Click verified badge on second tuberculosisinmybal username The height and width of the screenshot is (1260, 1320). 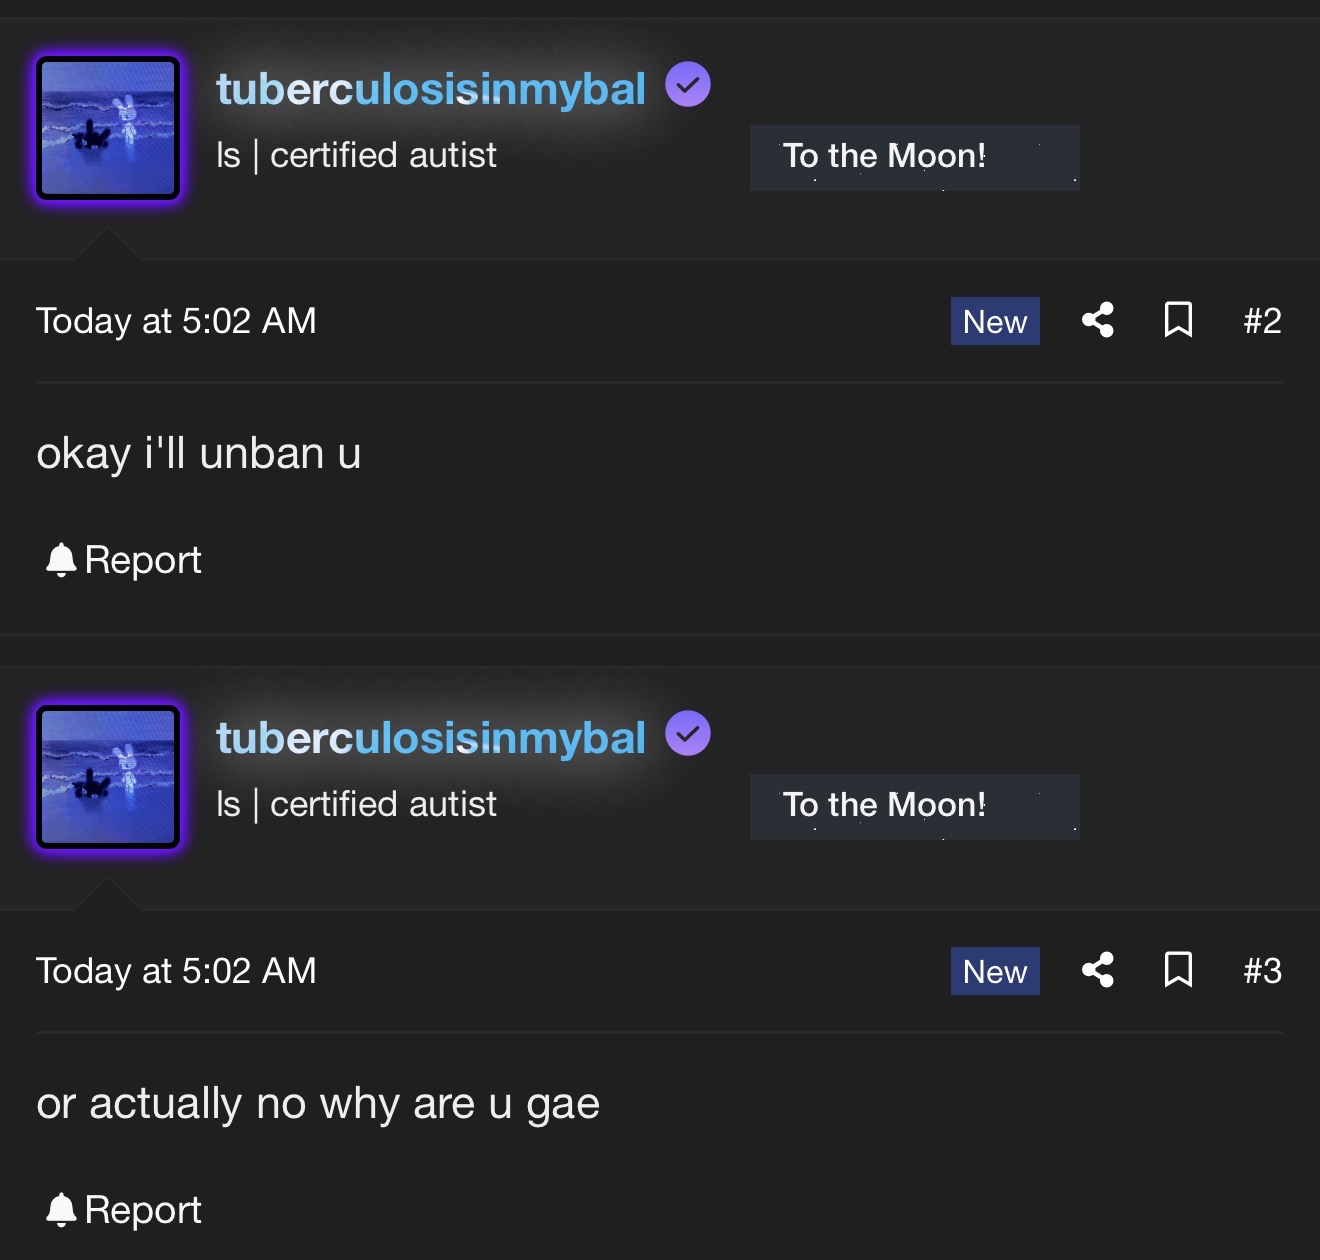688,734
